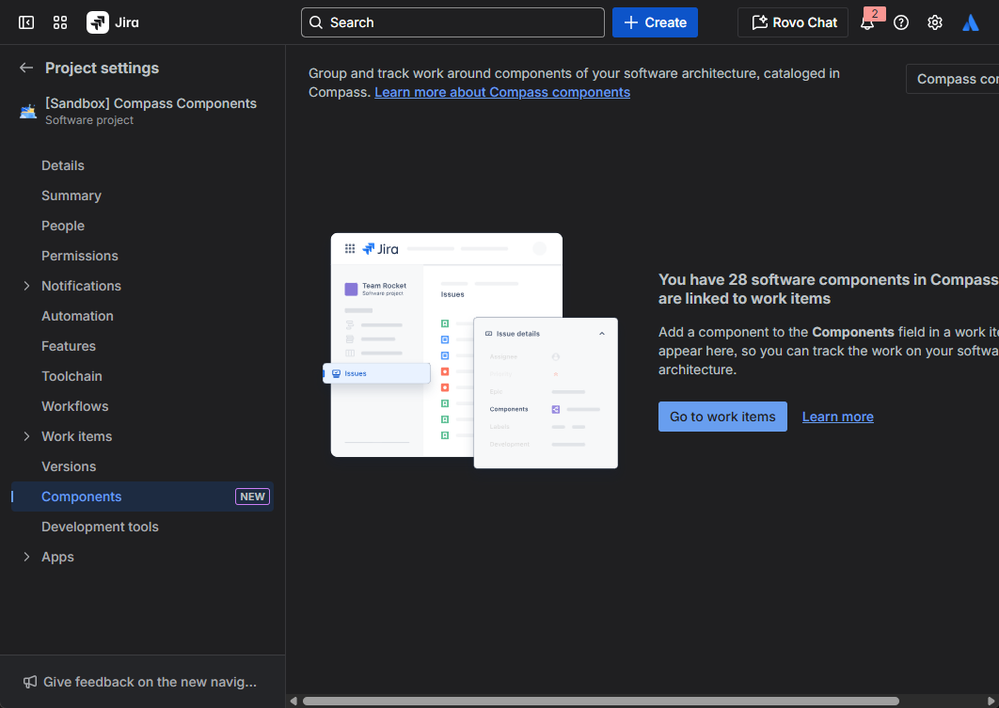Collapse the sidebar with the panel icon
The height and width of the screenshot is (708, 999).
[26, 22]
